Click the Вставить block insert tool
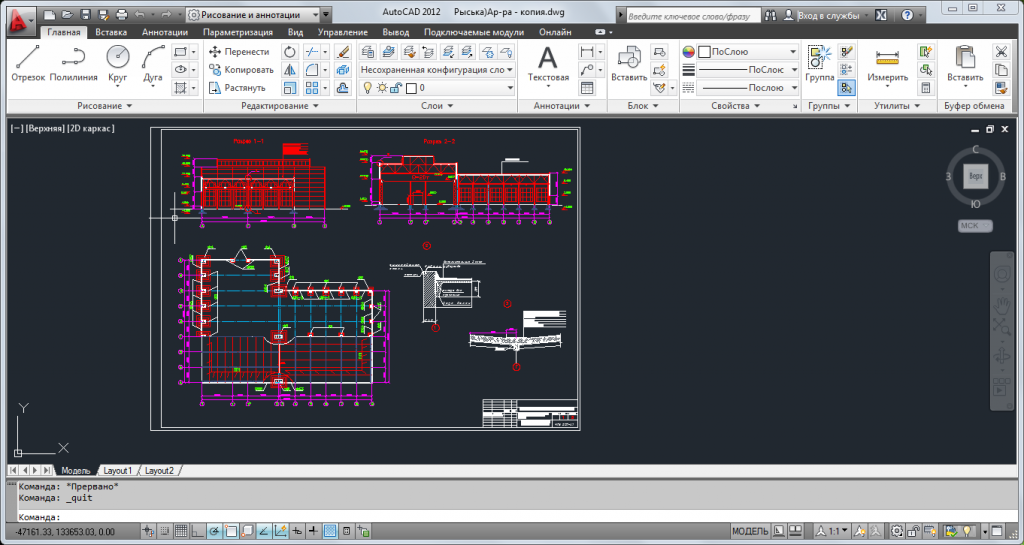Image resolution: width=1024 pixels, height=545 pixels. click(x=629, y=64)
